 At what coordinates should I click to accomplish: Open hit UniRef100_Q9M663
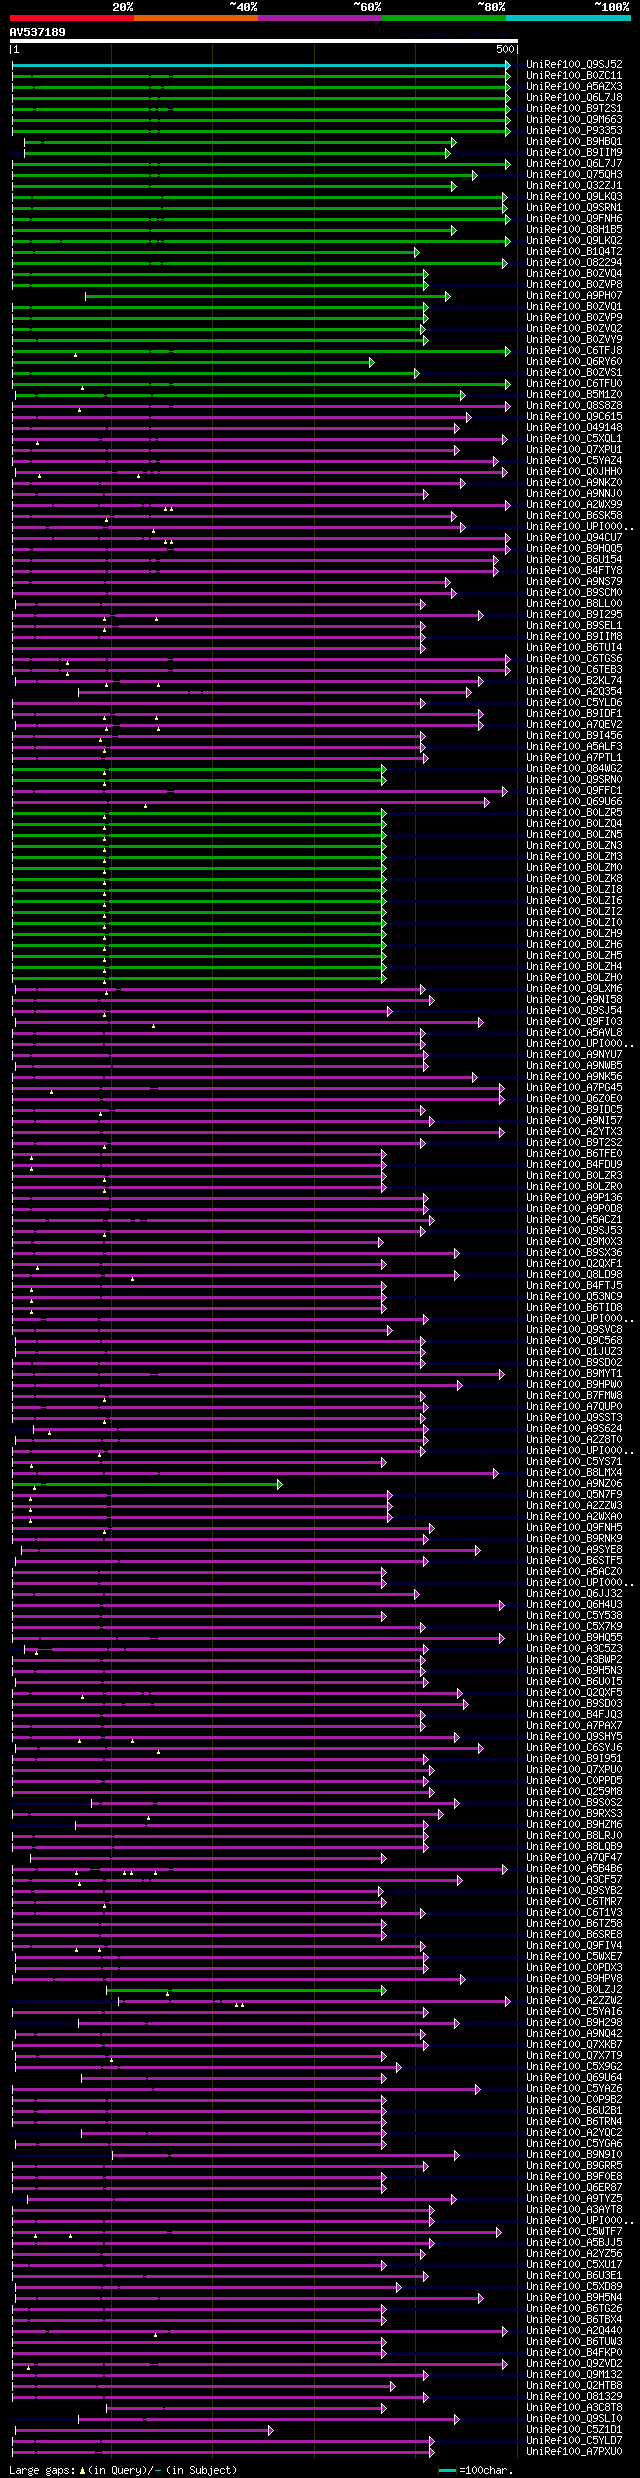574,120
